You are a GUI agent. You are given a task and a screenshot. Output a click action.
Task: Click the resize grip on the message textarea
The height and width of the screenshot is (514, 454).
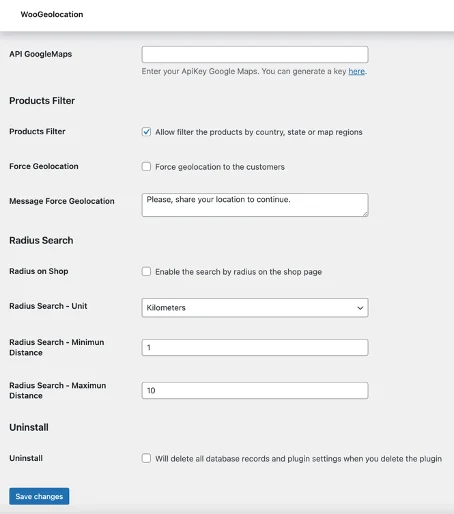click(x=365, y=214)
